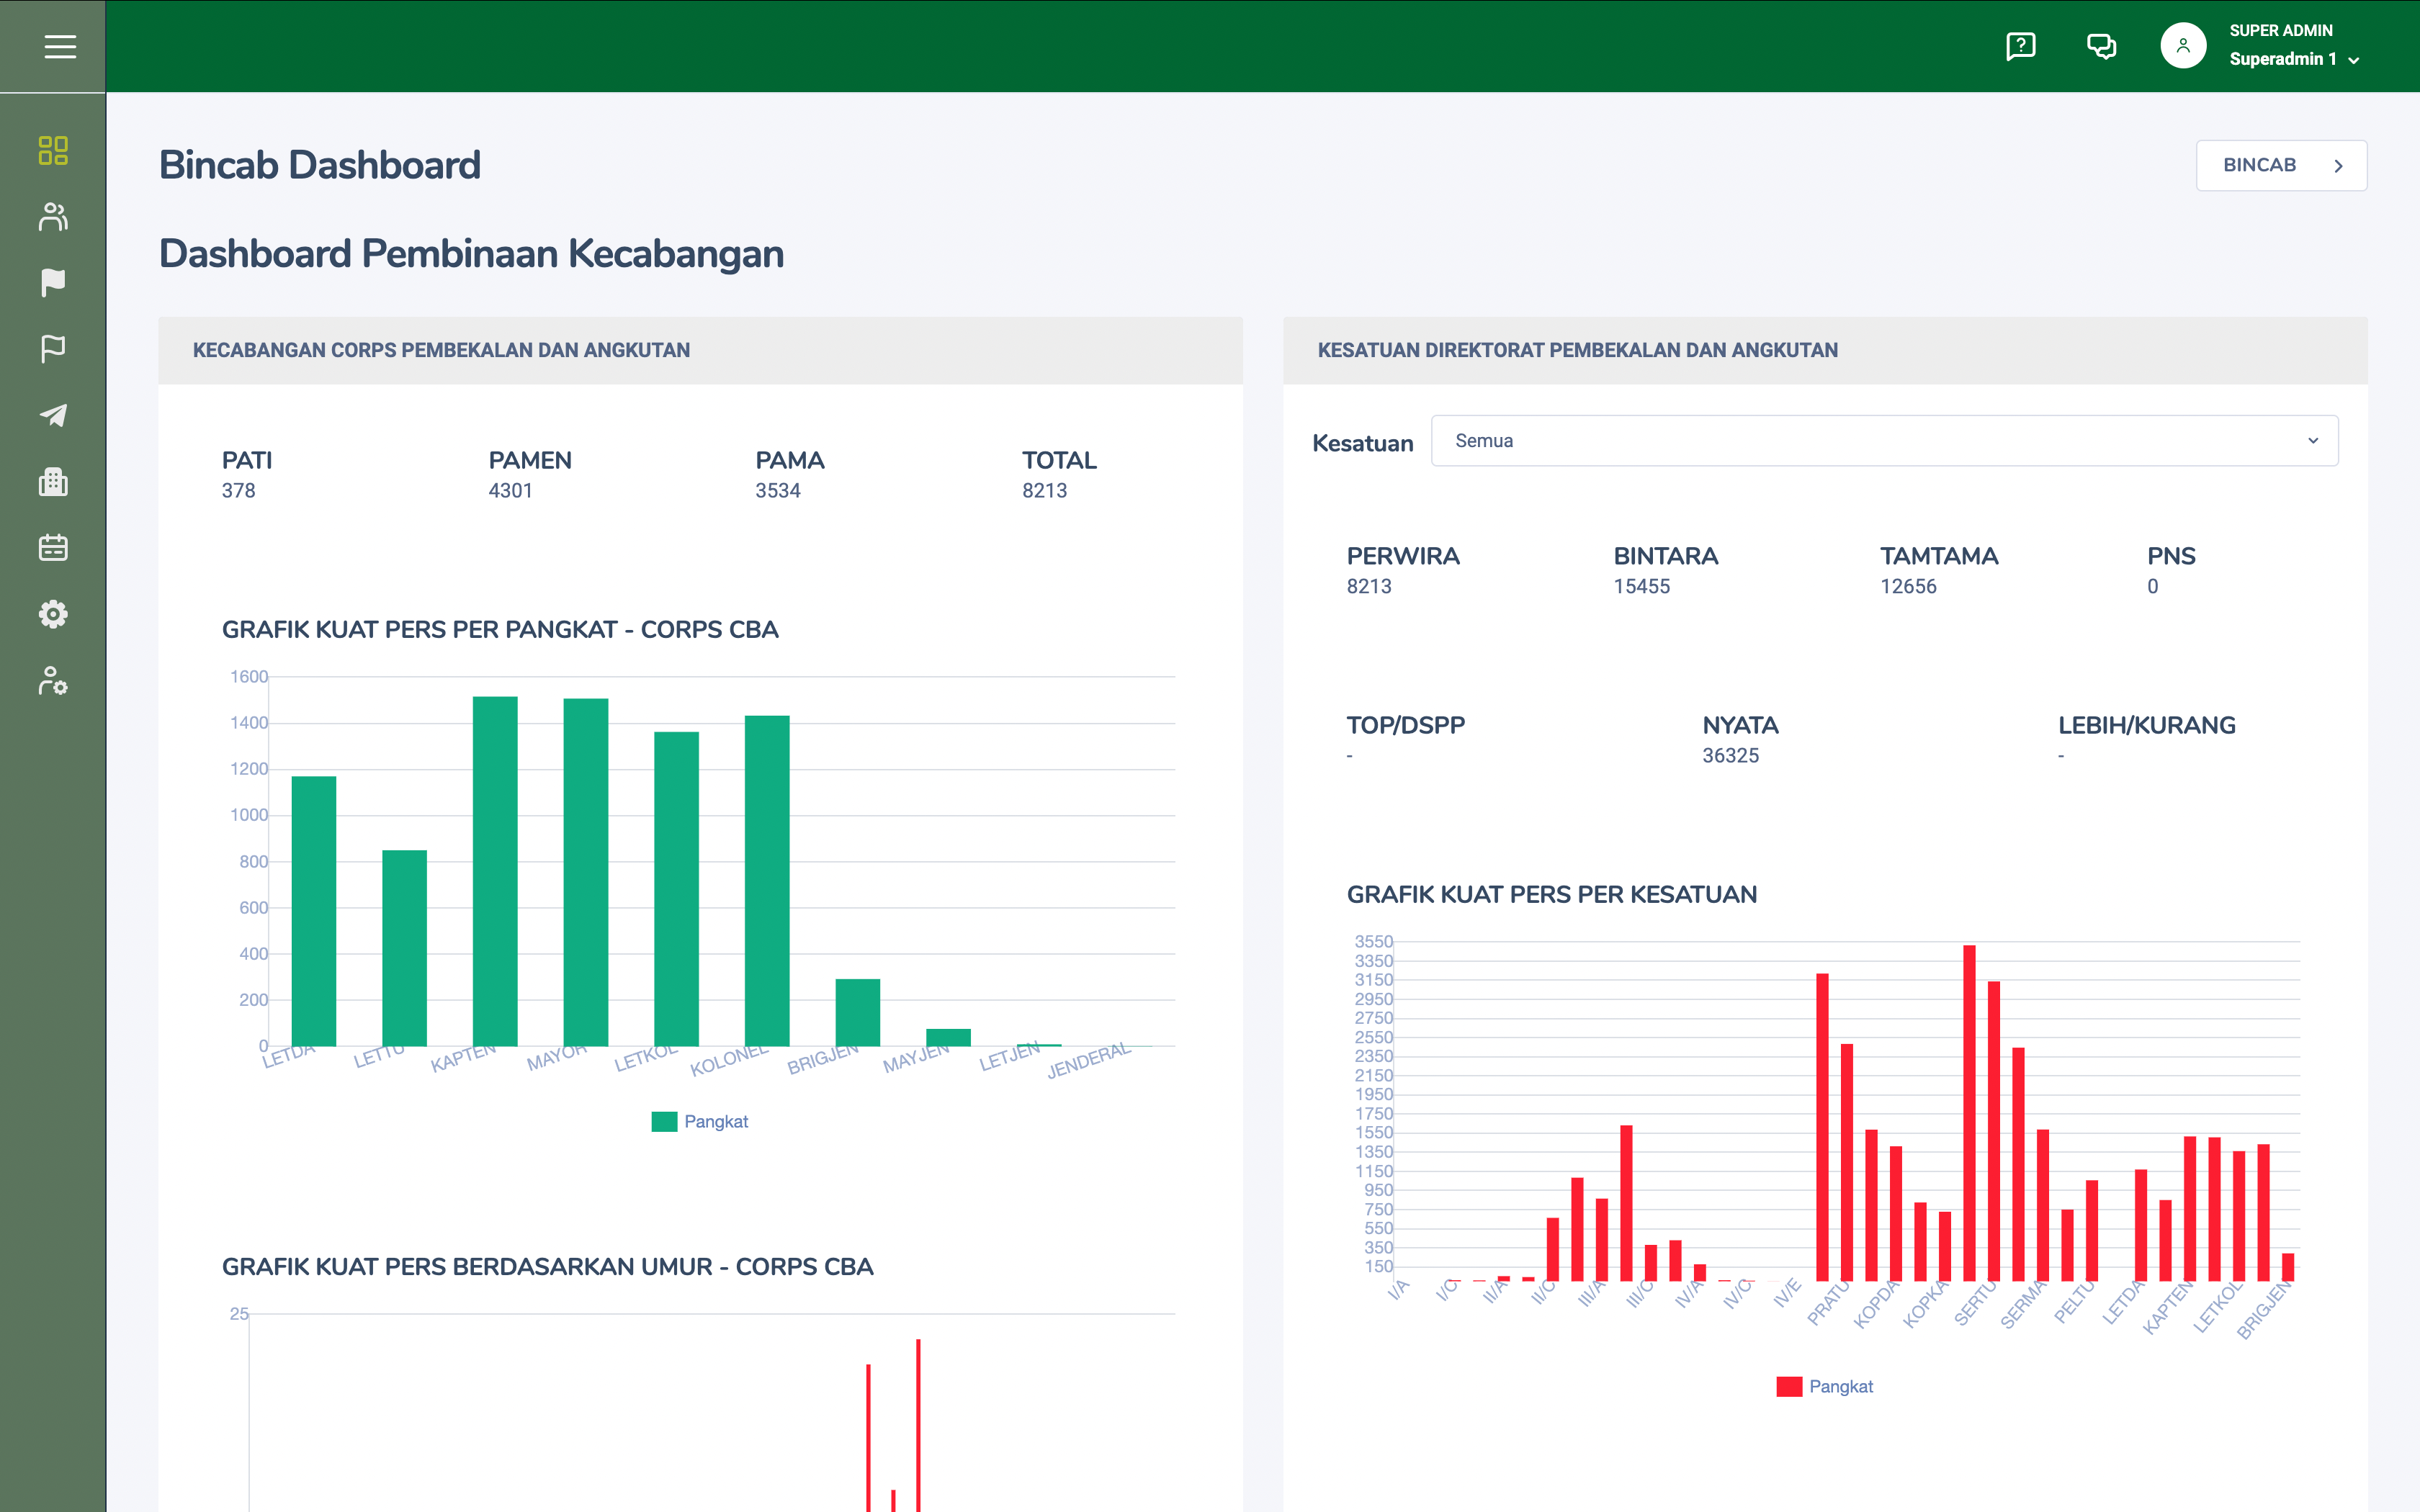Click the green swatch beside Pangkat
The width and height of the screenshot is (2420, 1512).
[x=664, y=1122]
